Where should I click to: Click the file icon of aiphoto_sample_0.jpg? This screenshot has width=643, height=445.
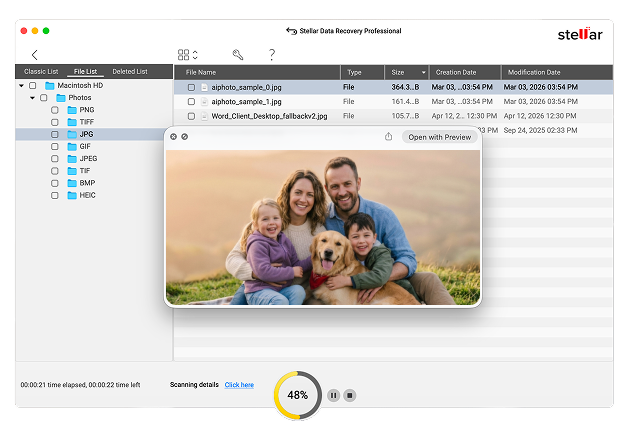click(x=204, y=87)
